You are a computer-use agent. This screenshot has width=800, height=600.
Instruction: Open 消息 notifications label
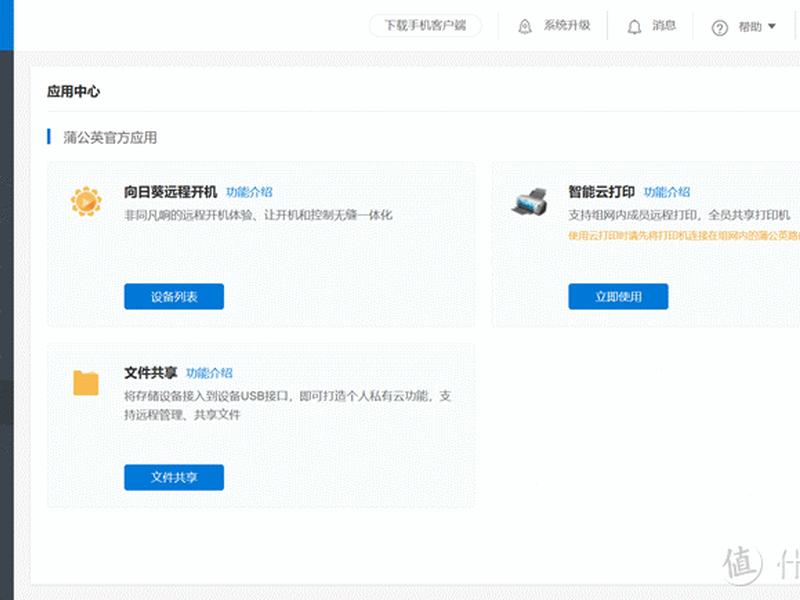[x=664, y=26]
